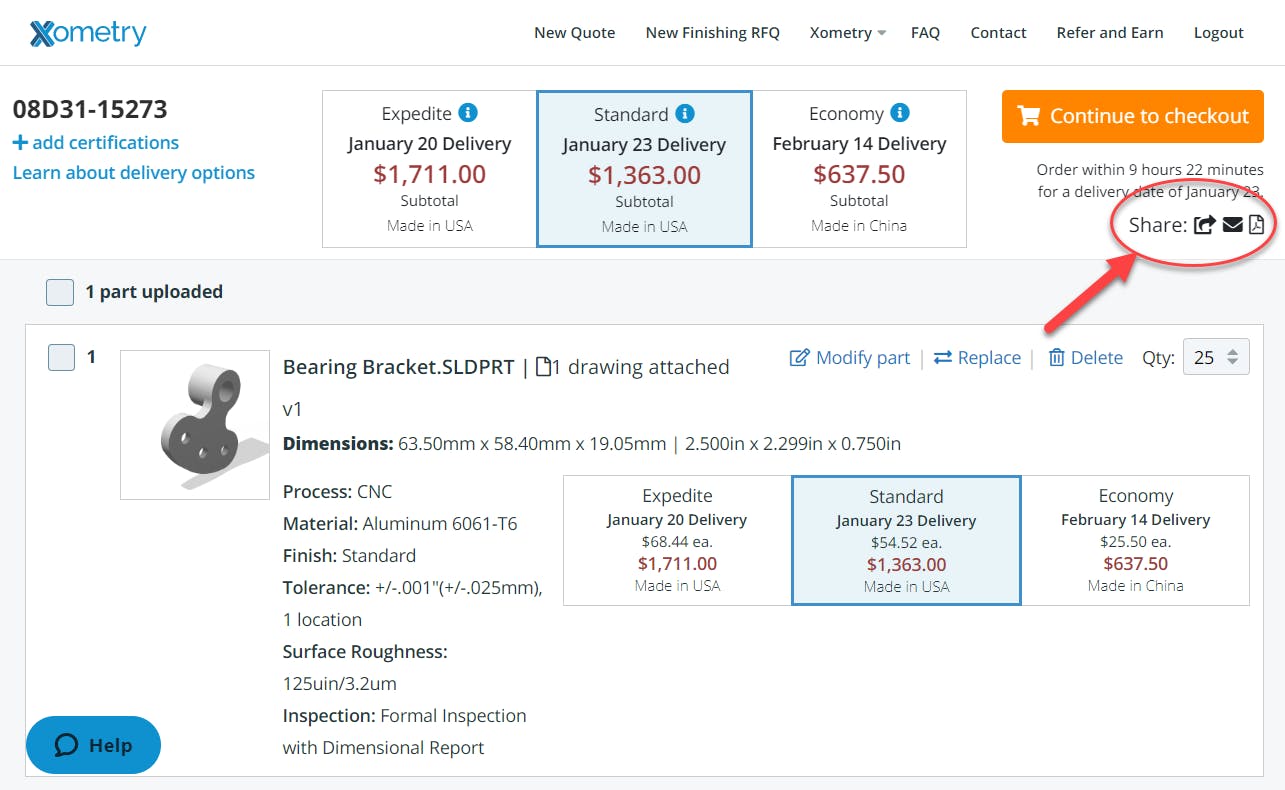This screenshot has width=1285, height=790.
Task: Click the attached drawing document icon
Action: click(x=543, y=367)
